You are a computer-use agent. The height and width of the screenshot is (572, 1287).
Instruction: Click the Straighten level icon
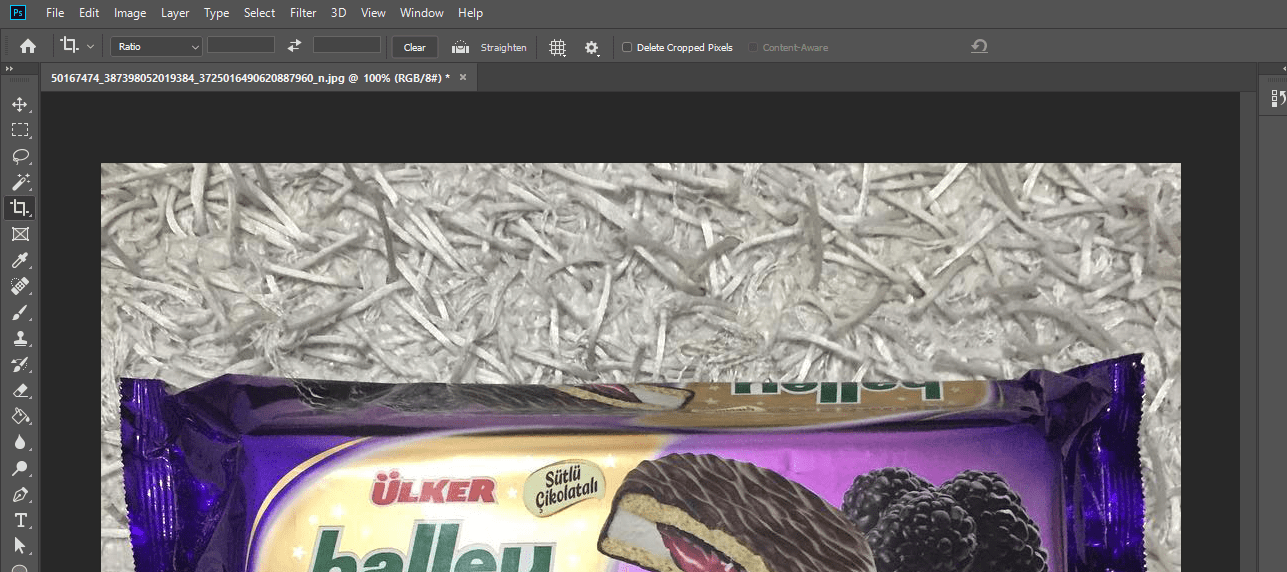(x=460, y=47)
